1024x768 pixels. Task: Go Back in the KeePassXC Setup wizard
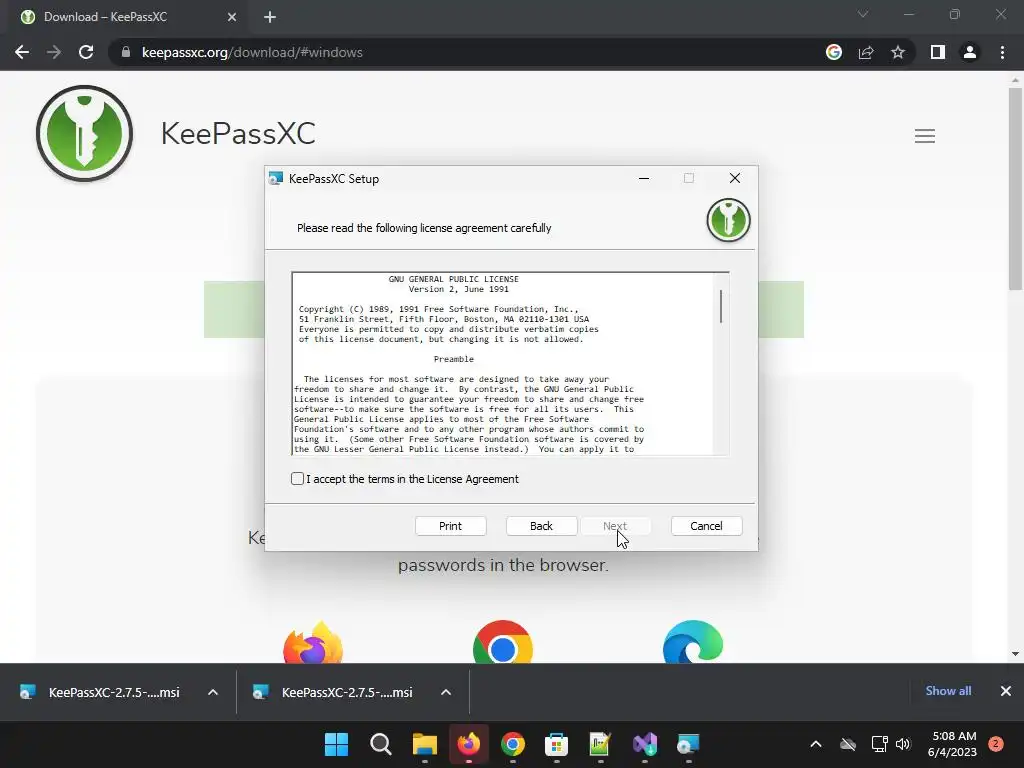point(541,526)
